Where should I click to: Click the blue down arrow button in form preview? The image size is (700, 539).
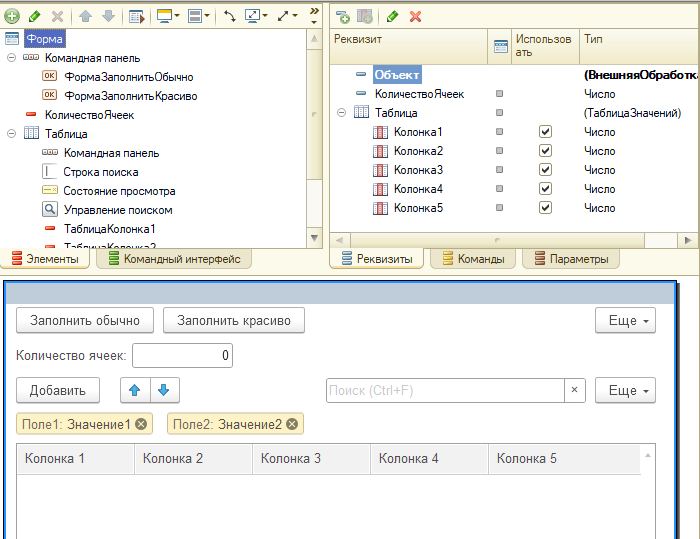164,390
